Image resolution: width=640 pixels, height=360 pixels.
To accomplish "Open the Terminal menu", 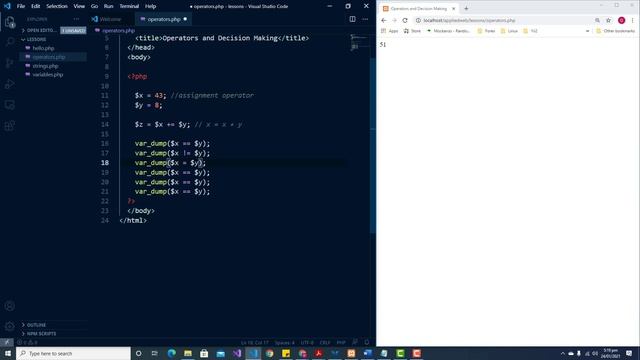I will click(129, 6).
